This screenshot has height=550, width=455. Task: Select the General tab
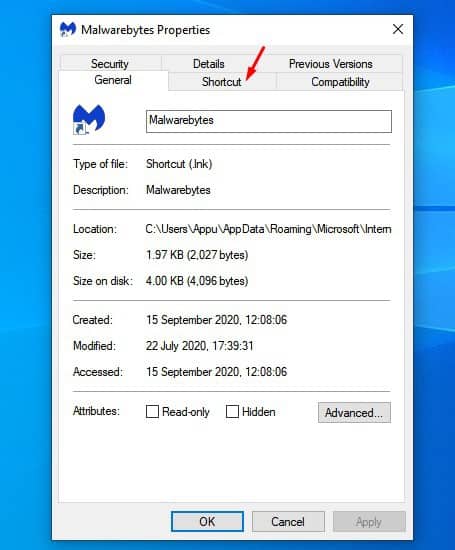click(113, 80)
